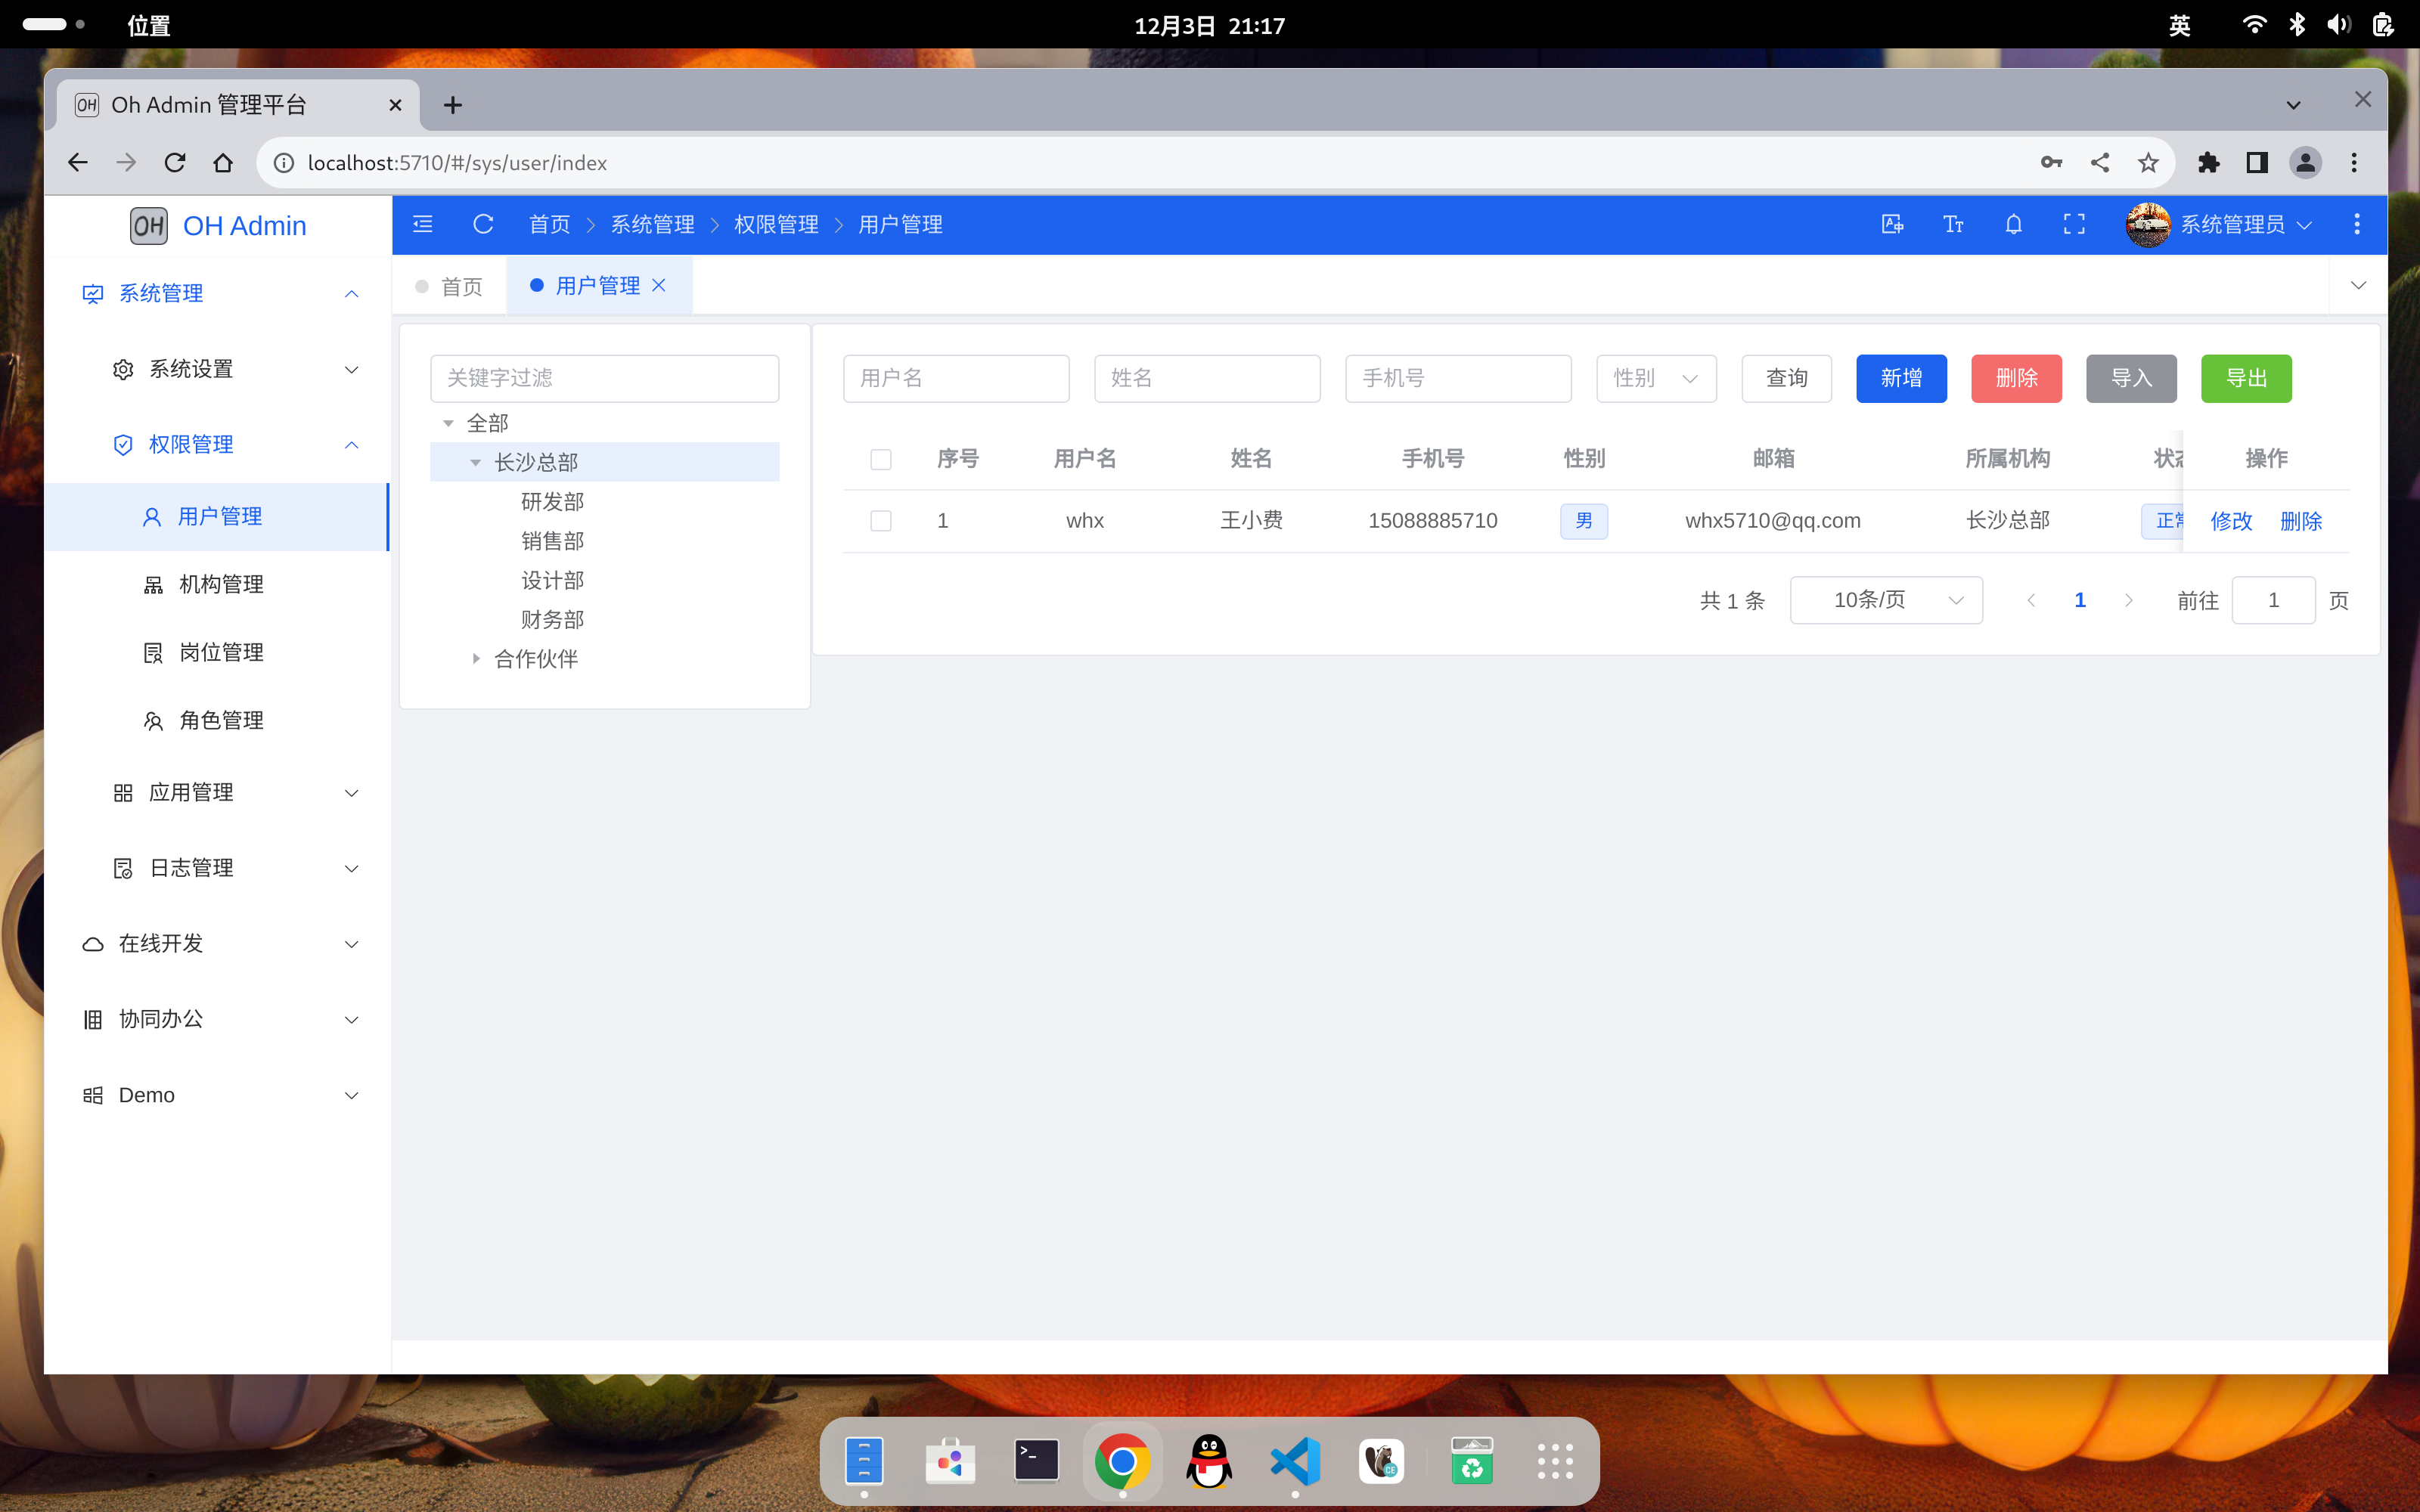The width and height of the screenshot is (2420, 1512).
Task: Click the refresh icon in the blue header
Action: (483, 224)
